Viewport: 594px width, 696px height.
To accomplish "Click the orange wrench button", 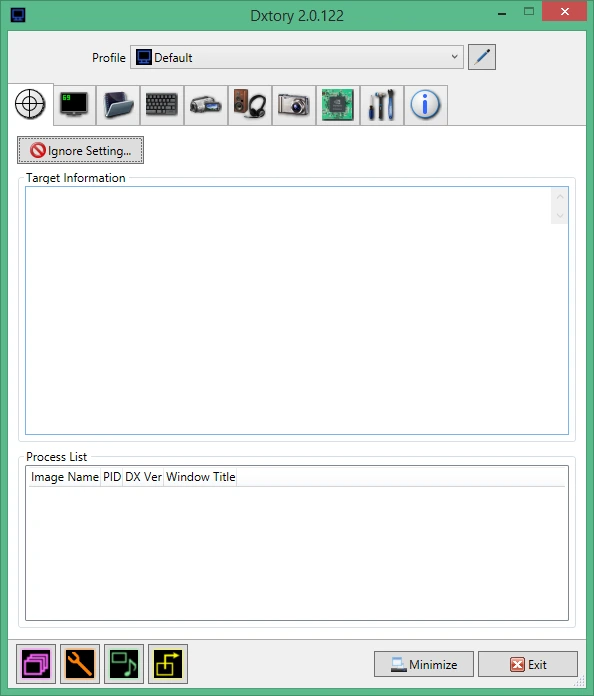I will [80, 664].
